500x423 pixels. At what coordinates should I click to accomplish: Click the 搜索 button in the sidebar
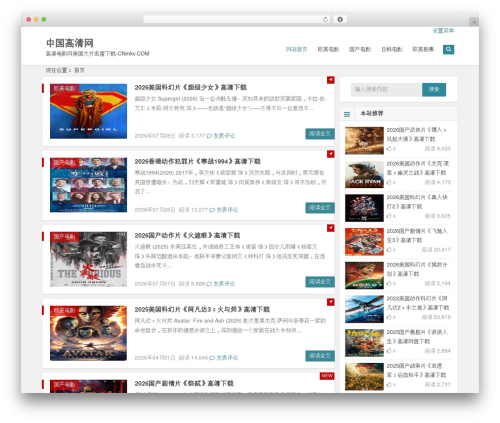click(434, 89)
